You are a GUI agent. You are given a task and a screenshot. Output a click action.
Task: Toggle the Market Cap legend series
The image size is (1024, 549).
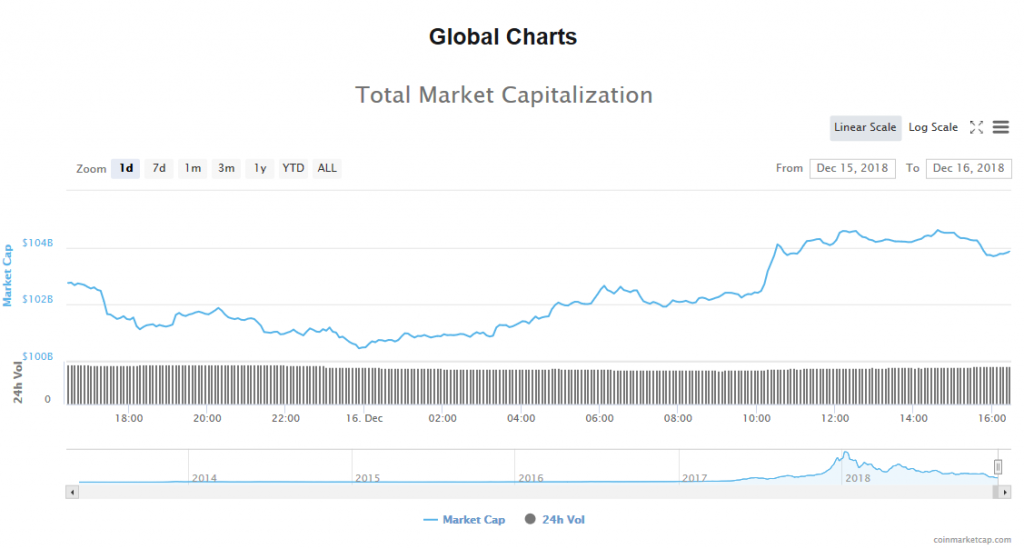464,520
